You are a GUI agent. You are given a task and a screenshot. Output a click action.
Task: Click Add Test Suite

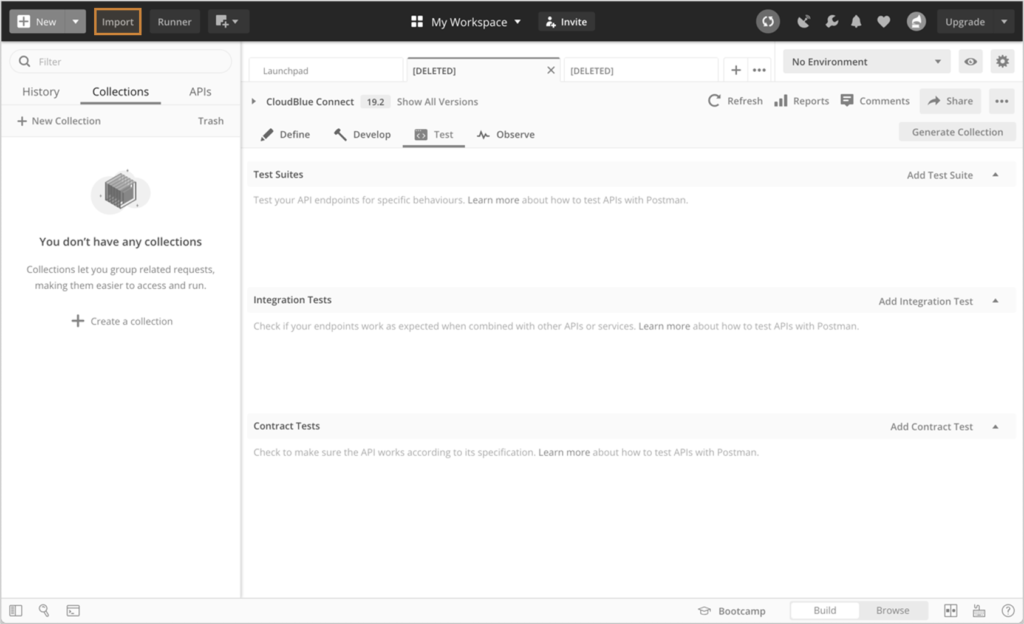(x=940, y=175)
